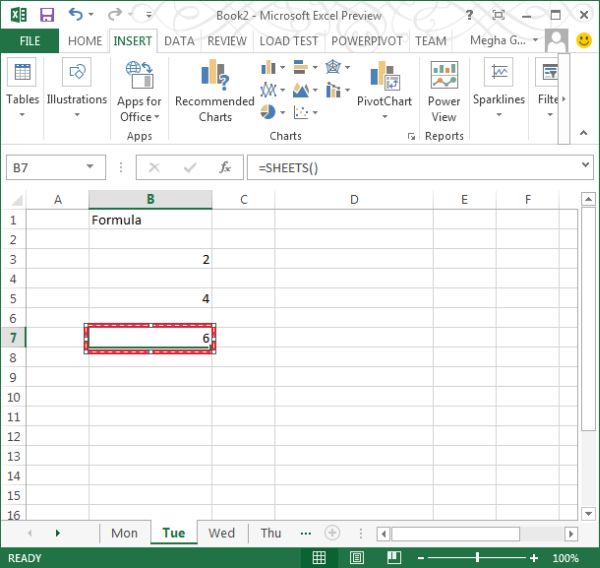This screenshot has height=568, width=600.
Task: Click the Save icon in quick access toolbar
Action: click(x=47, y=15)
